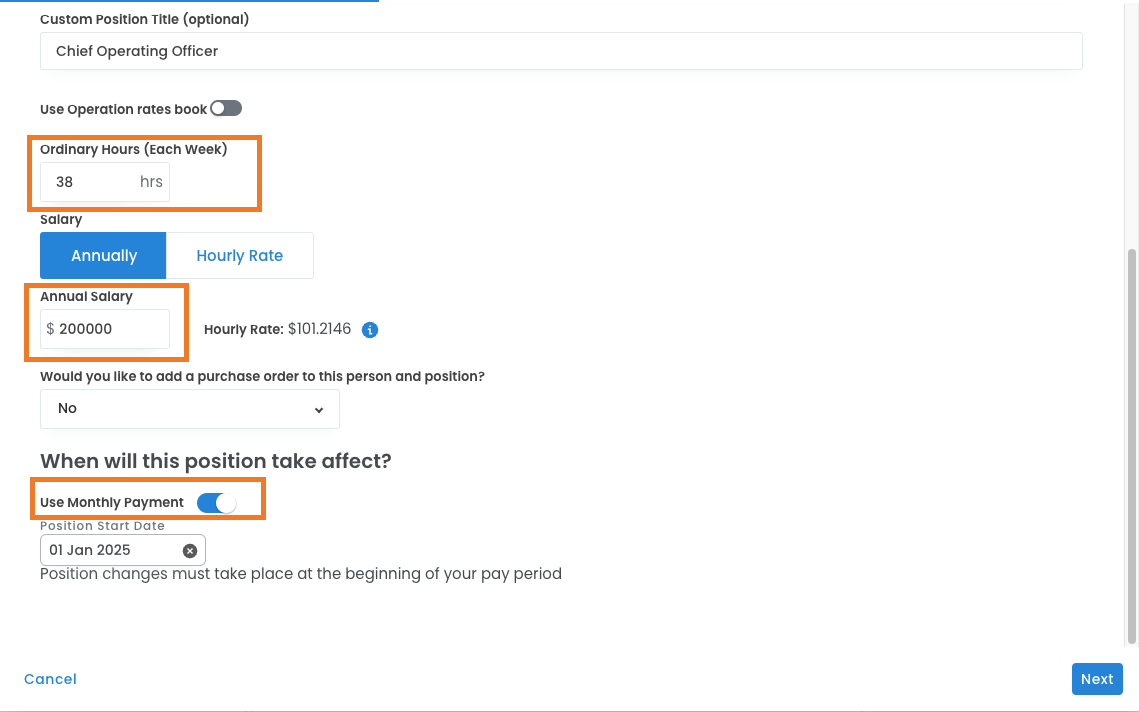The width and height of the screenshot is (1139, 712).
Task: Click the 'Use Operation rates book' label
Action: [123, 109]
